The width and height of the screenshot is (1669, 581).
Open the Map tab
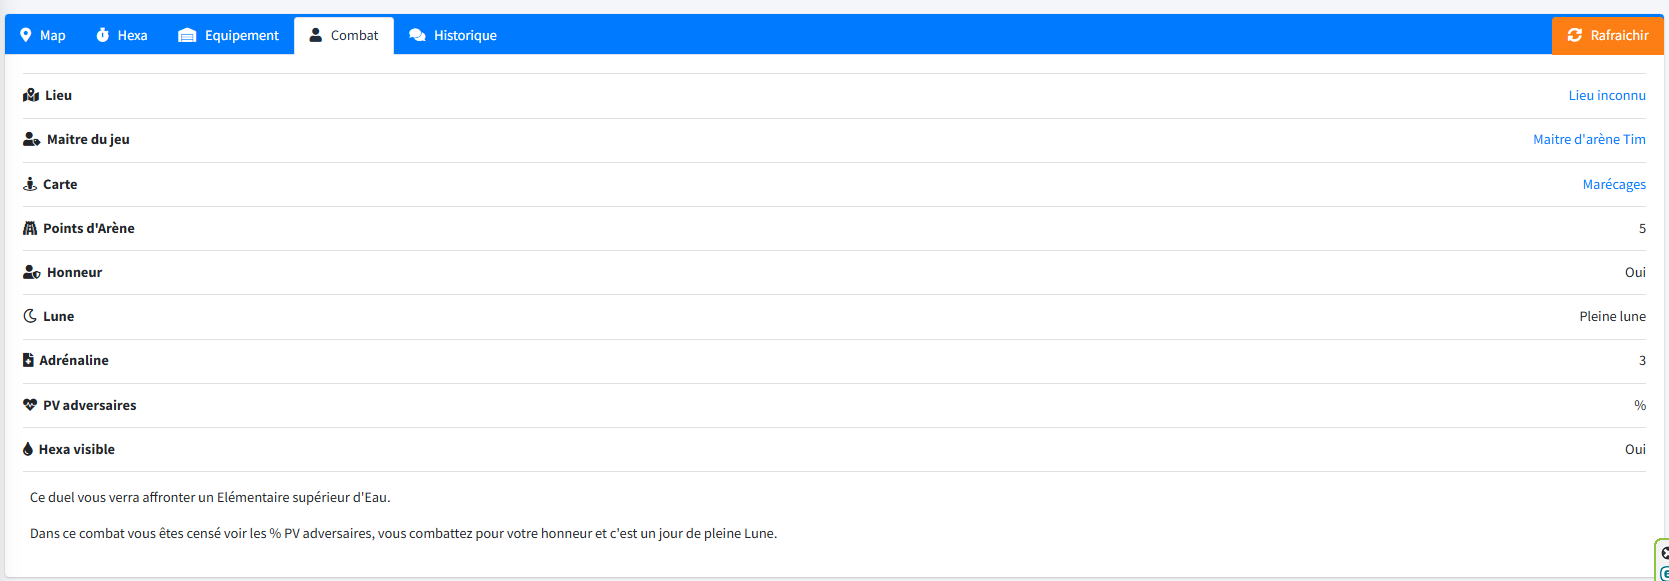[42, 36]
